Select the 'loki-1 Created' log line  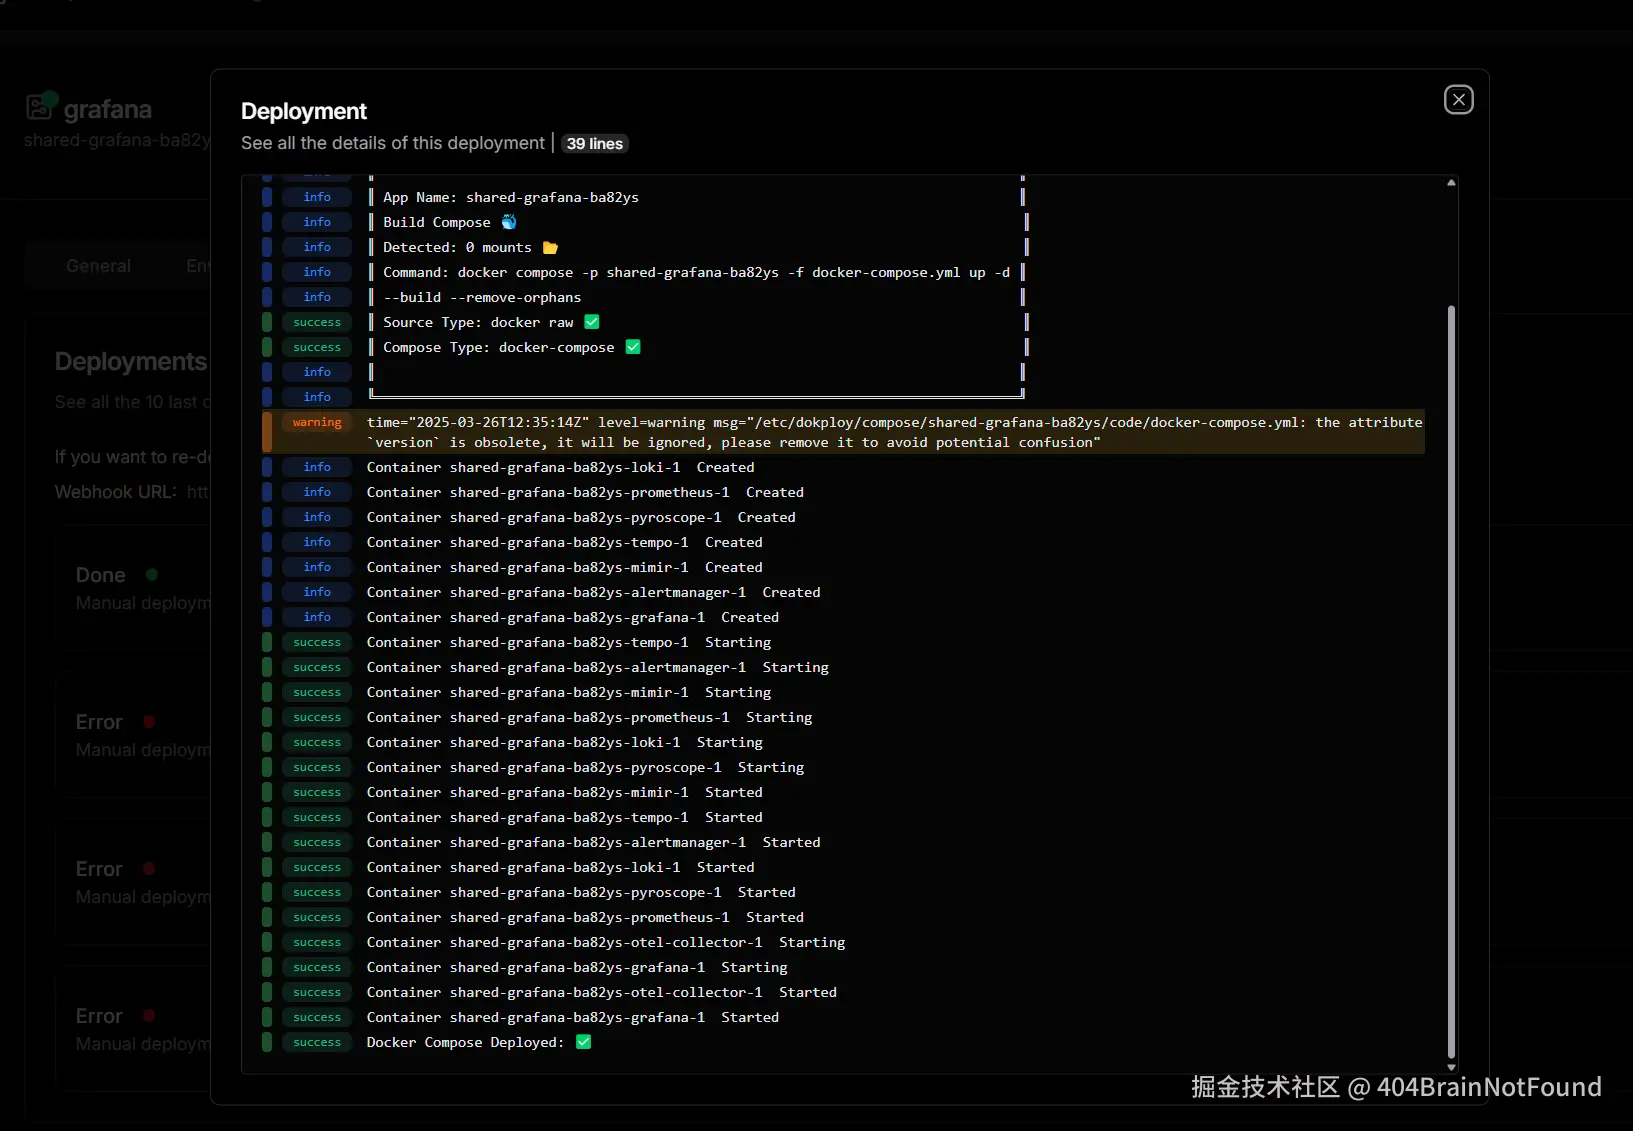[x=561, y=467]
